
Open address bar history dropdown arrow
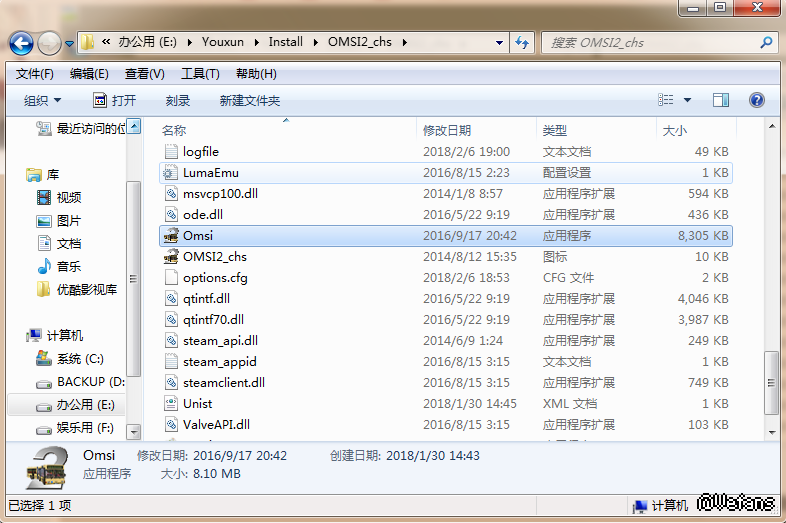click(x=499, y=43)
